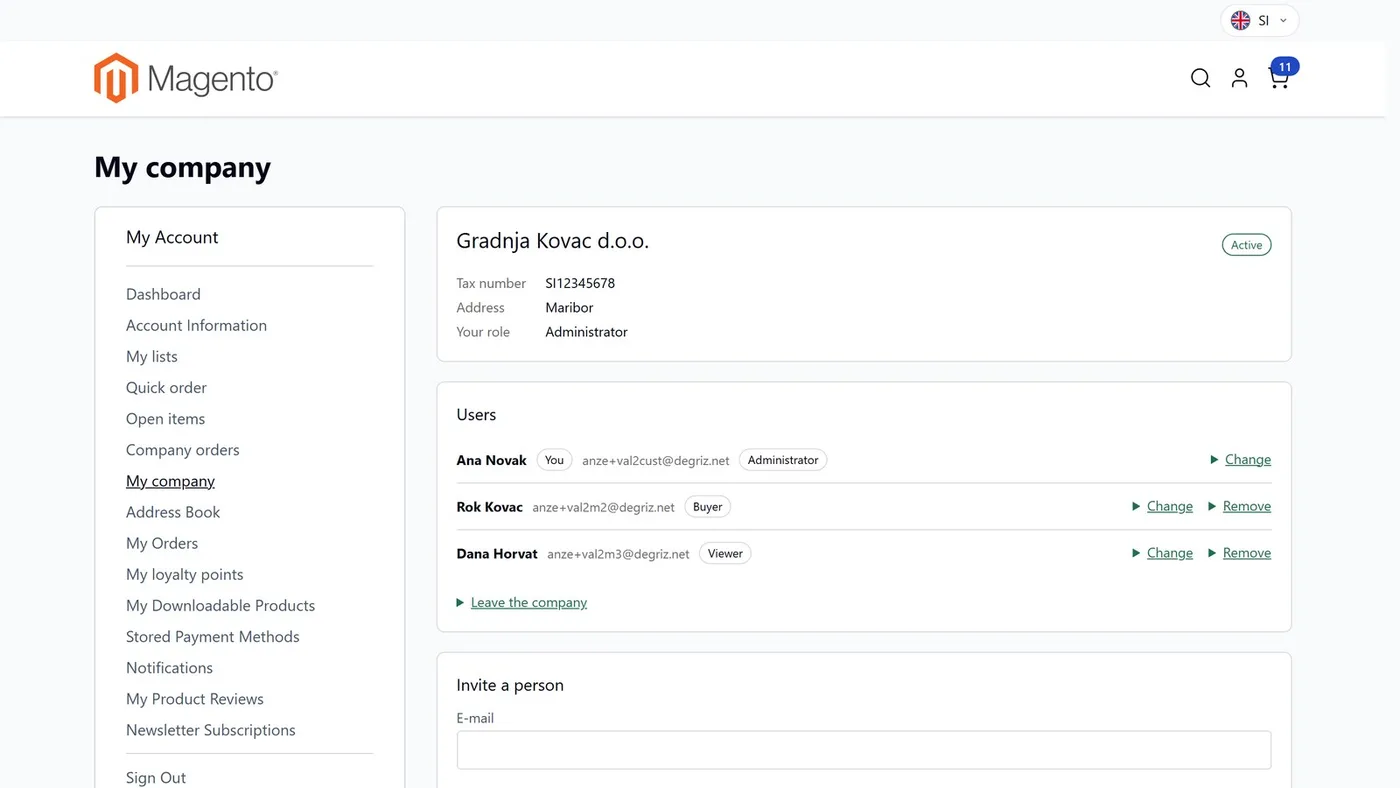Go to Dashboard in sidebar
The height and width of the screenshot is (788, 1400).
(x=163, y=294)
